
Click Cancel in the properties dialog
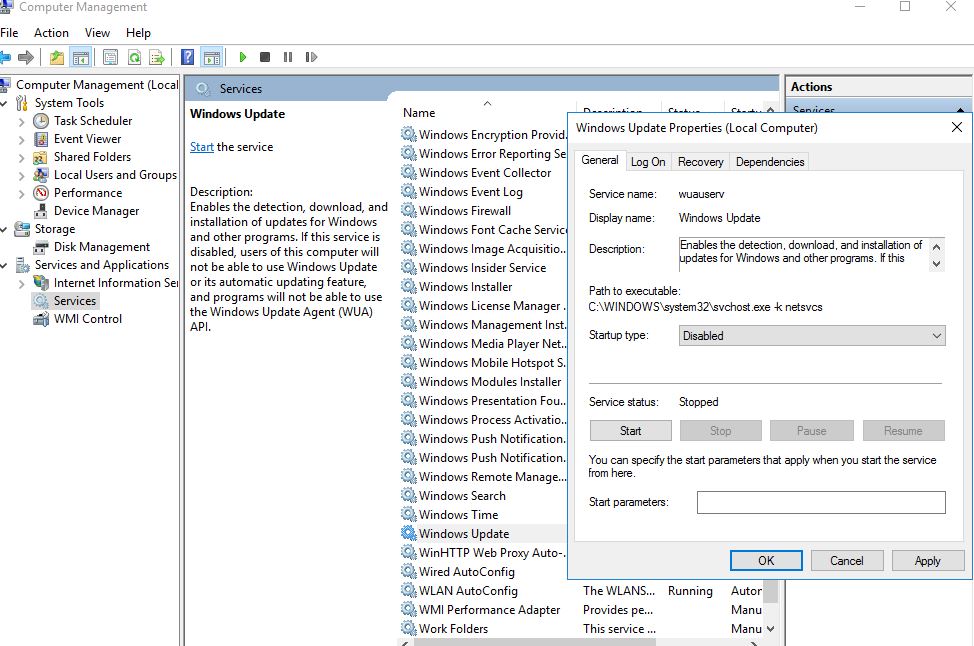847,561
